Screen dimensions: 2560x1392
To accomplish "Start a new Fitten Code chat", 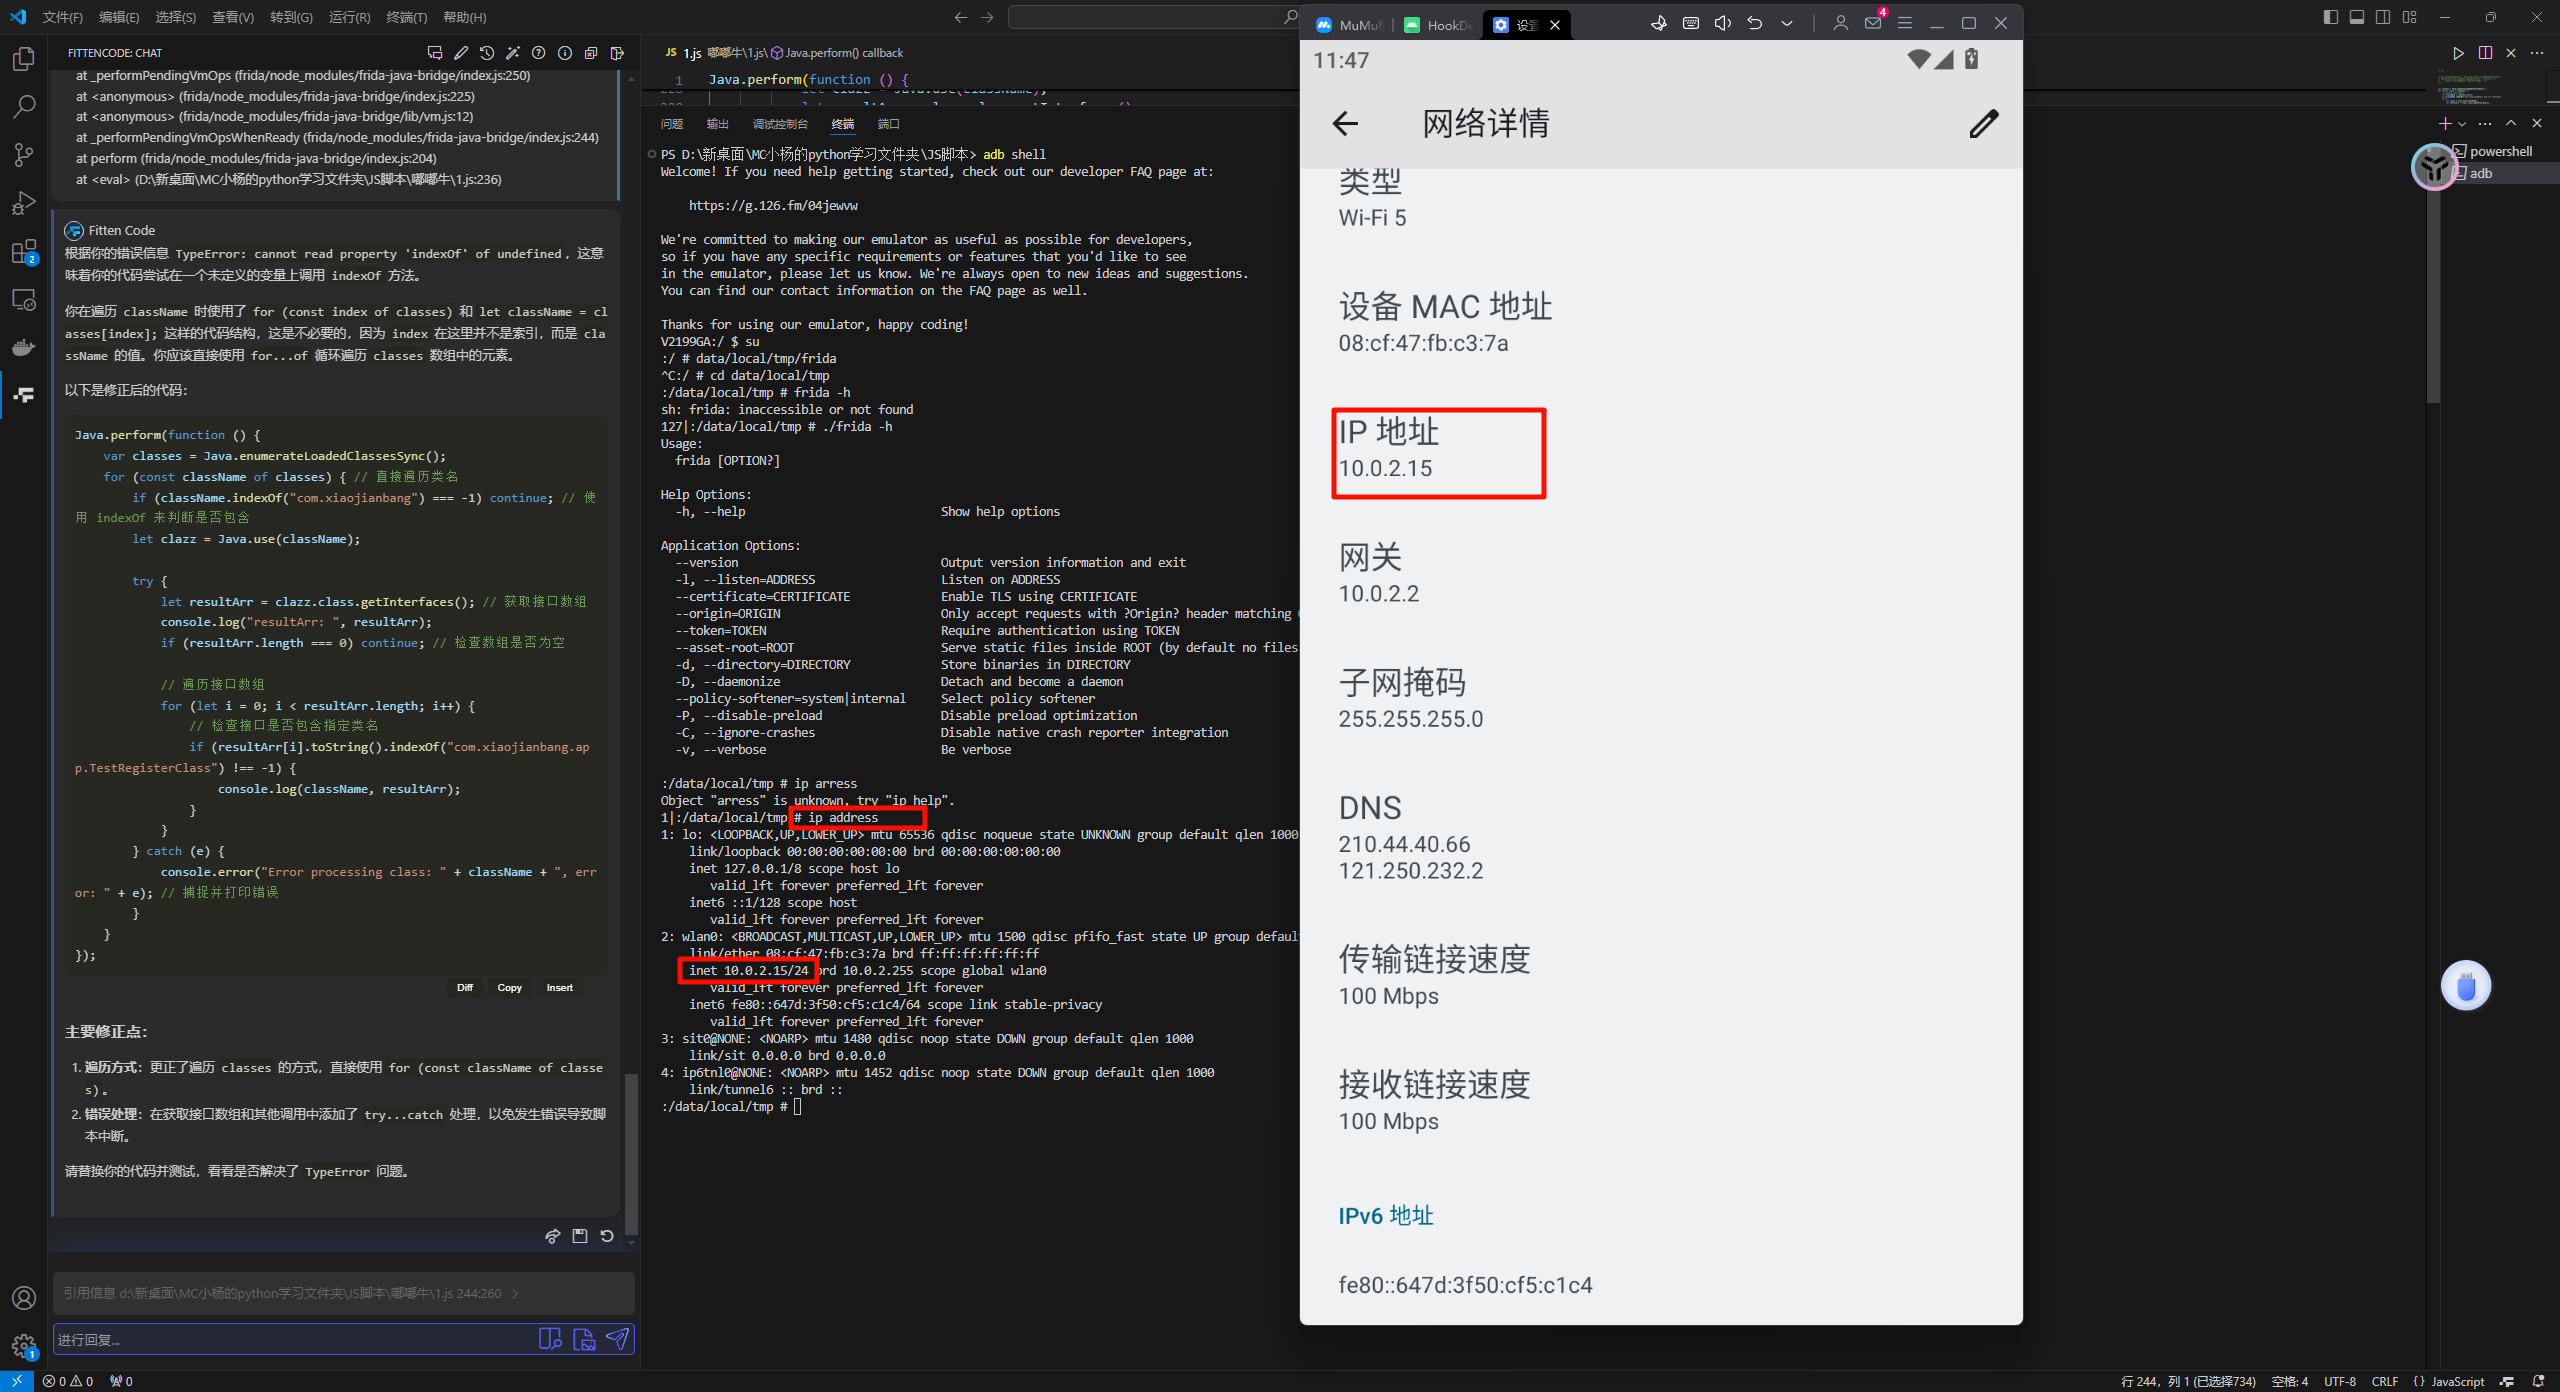I will click(434, 53).
